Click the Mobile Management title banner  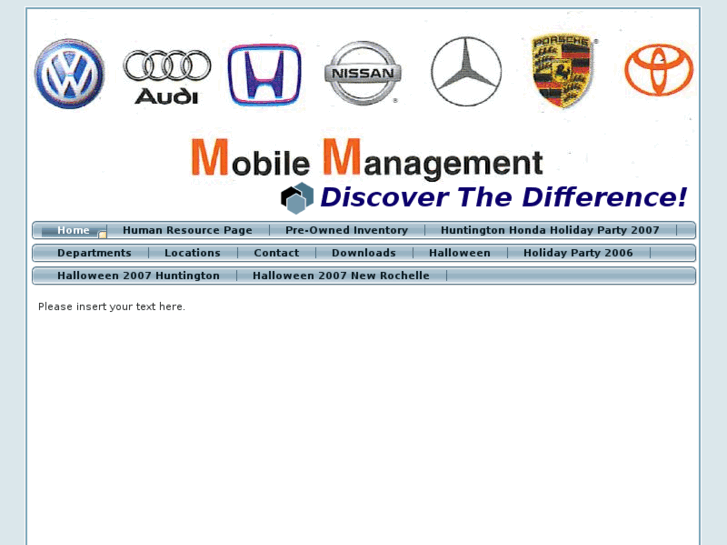(367, 159)
